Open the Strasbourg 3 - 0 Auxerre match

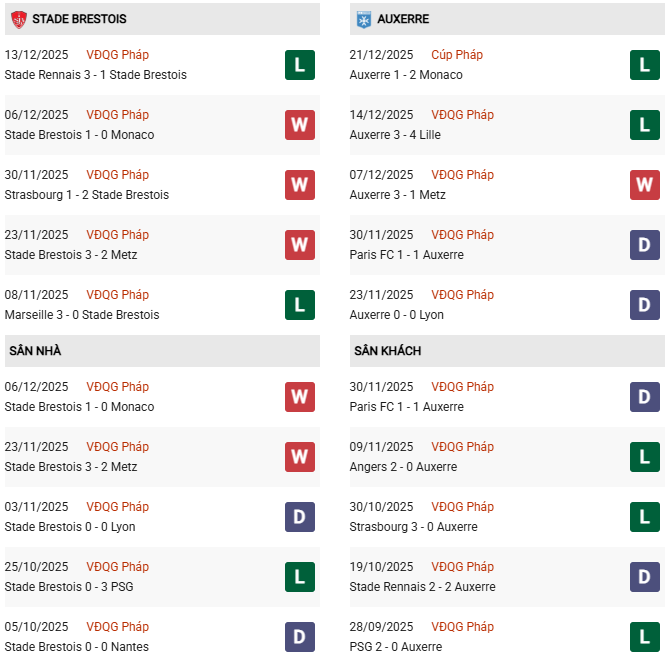click(x=413, y=527)
